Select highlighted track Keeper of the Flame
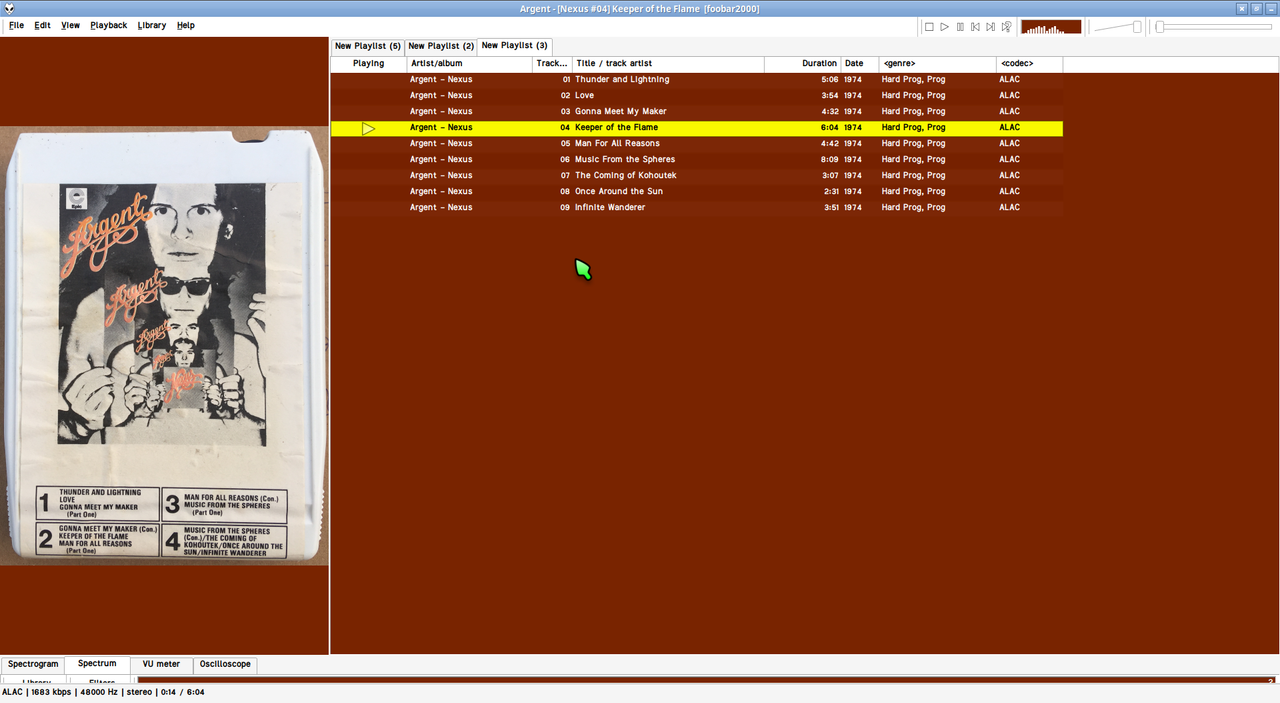This screenshot has height=703, width=1280. pos(696,128)
